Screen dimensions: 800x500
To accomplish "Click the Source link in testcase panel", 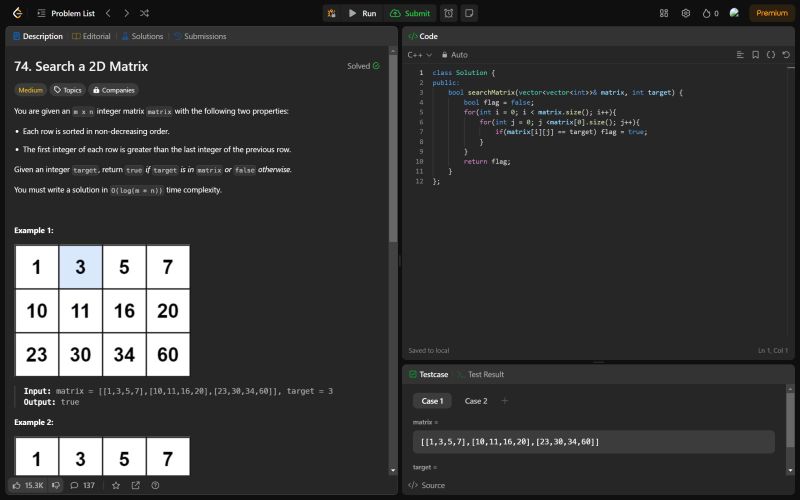I will (x=427, y=485).
